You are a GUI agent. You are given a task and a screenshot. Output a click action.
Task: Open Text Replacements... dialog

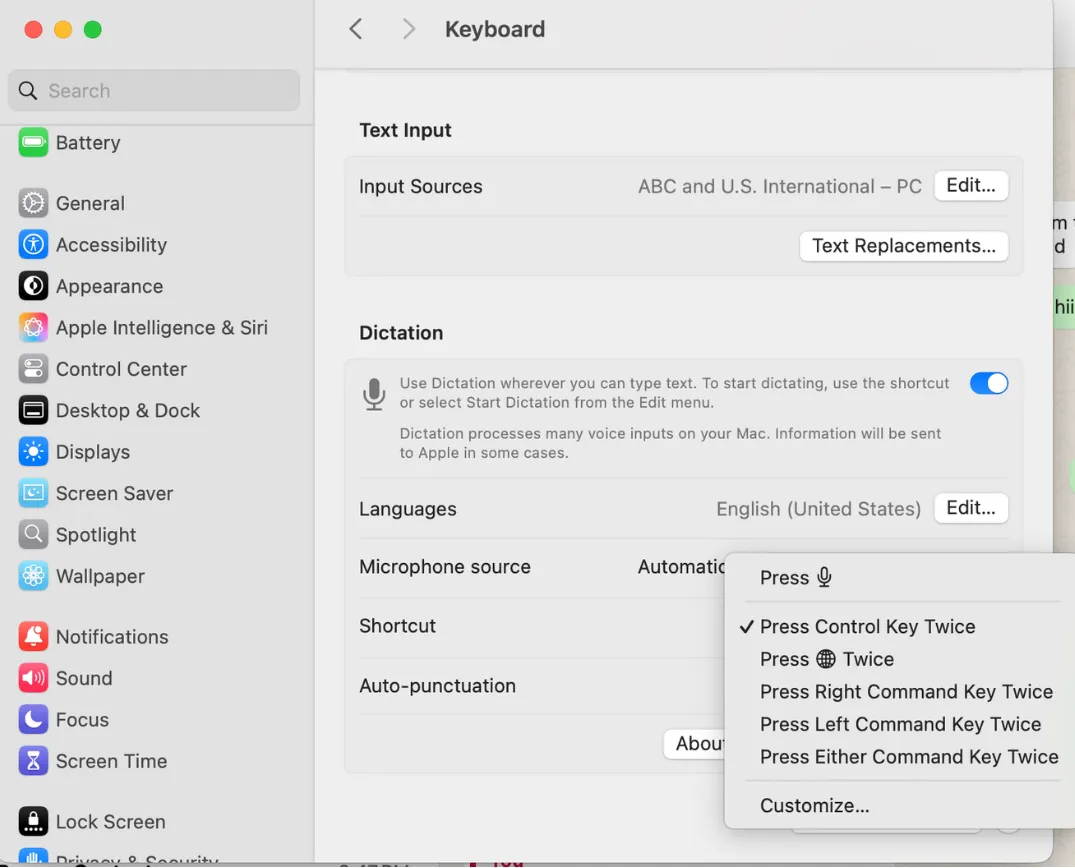[904, 246]
